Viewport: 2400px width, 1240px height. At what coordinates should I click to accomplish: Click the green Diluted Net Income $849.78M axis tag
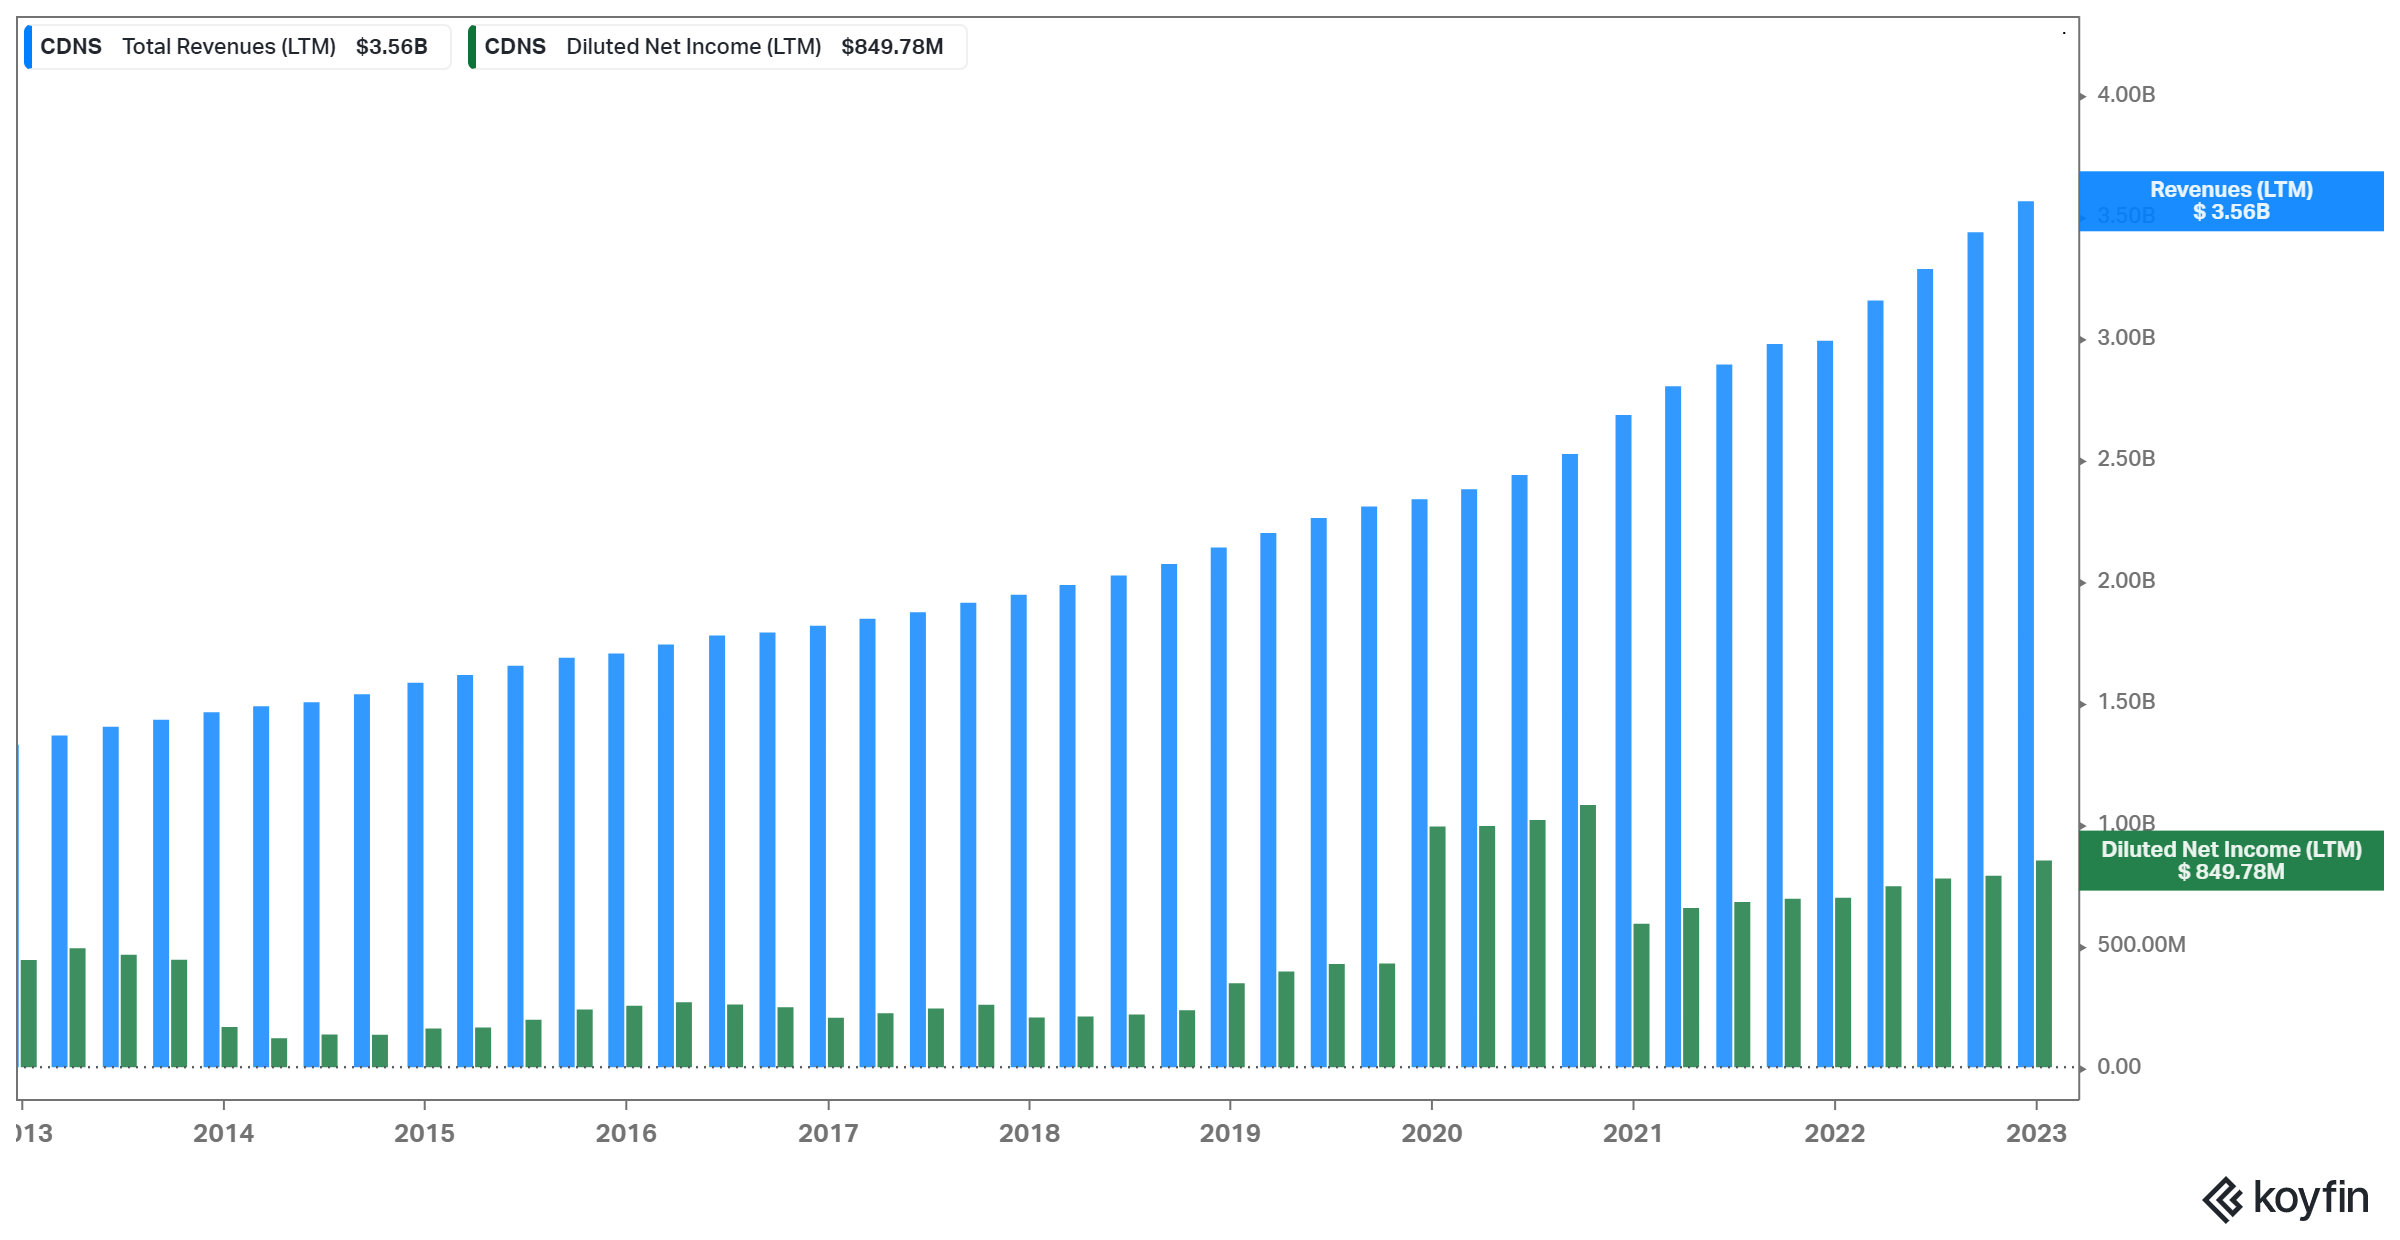pos(2230,861)
